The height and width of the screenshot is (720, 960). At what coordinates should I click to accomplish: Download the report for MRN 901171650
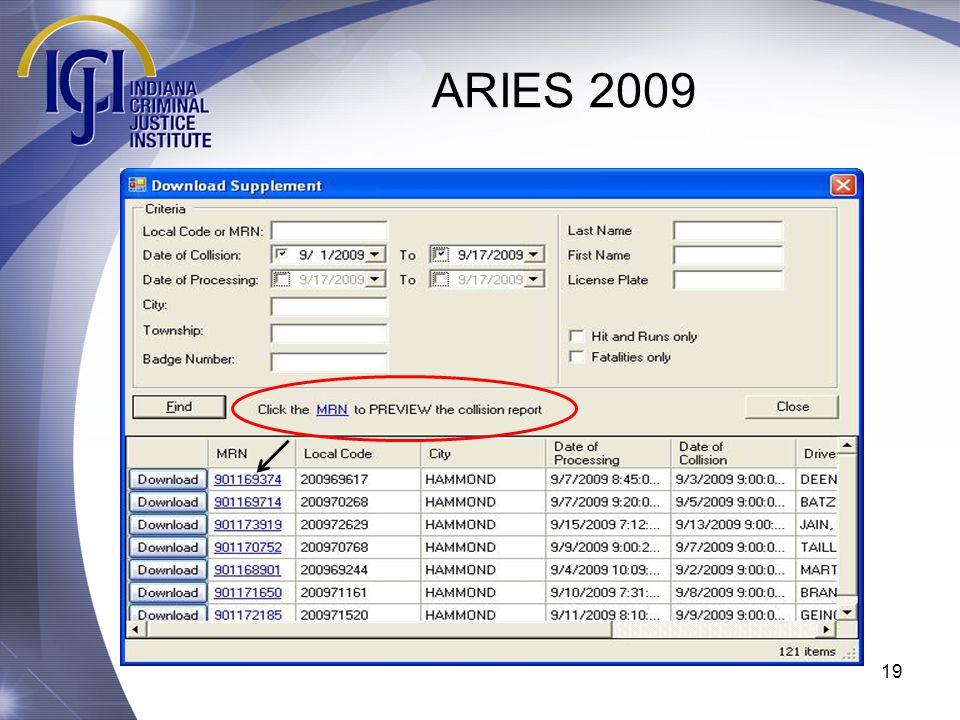168,593
